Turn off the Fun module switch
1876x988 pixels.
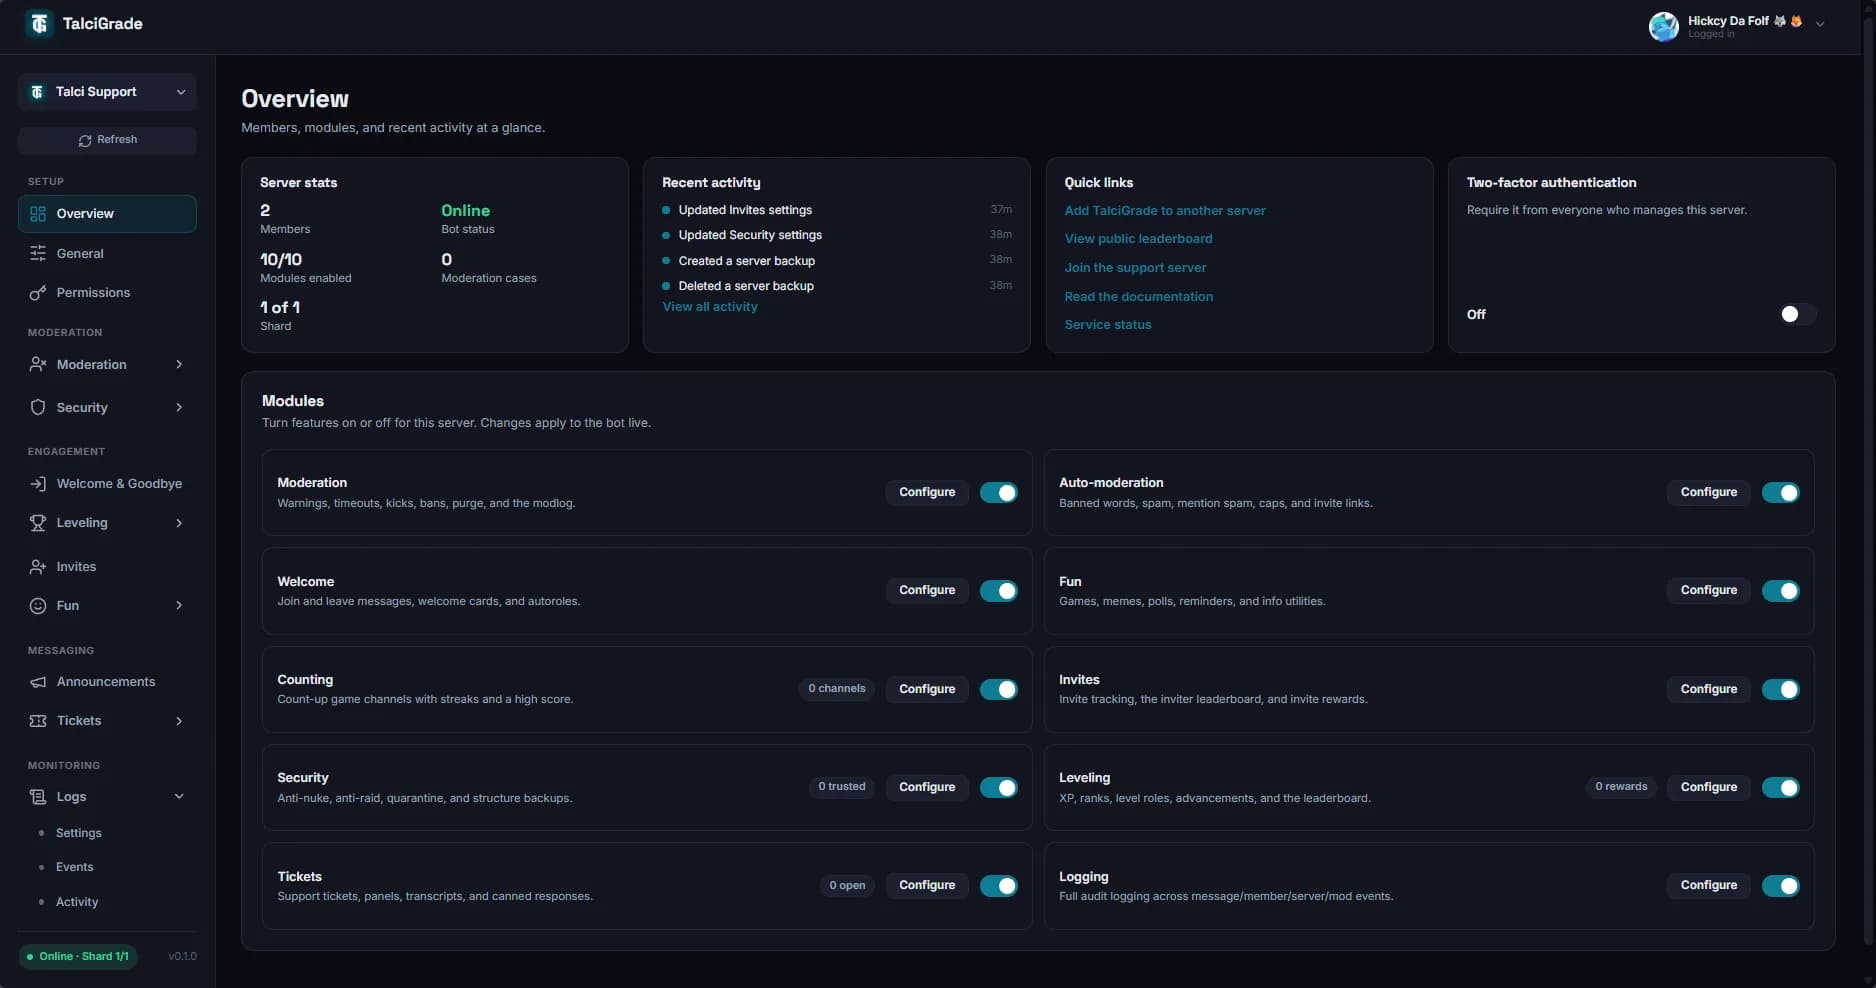(x=1780, y=591)
